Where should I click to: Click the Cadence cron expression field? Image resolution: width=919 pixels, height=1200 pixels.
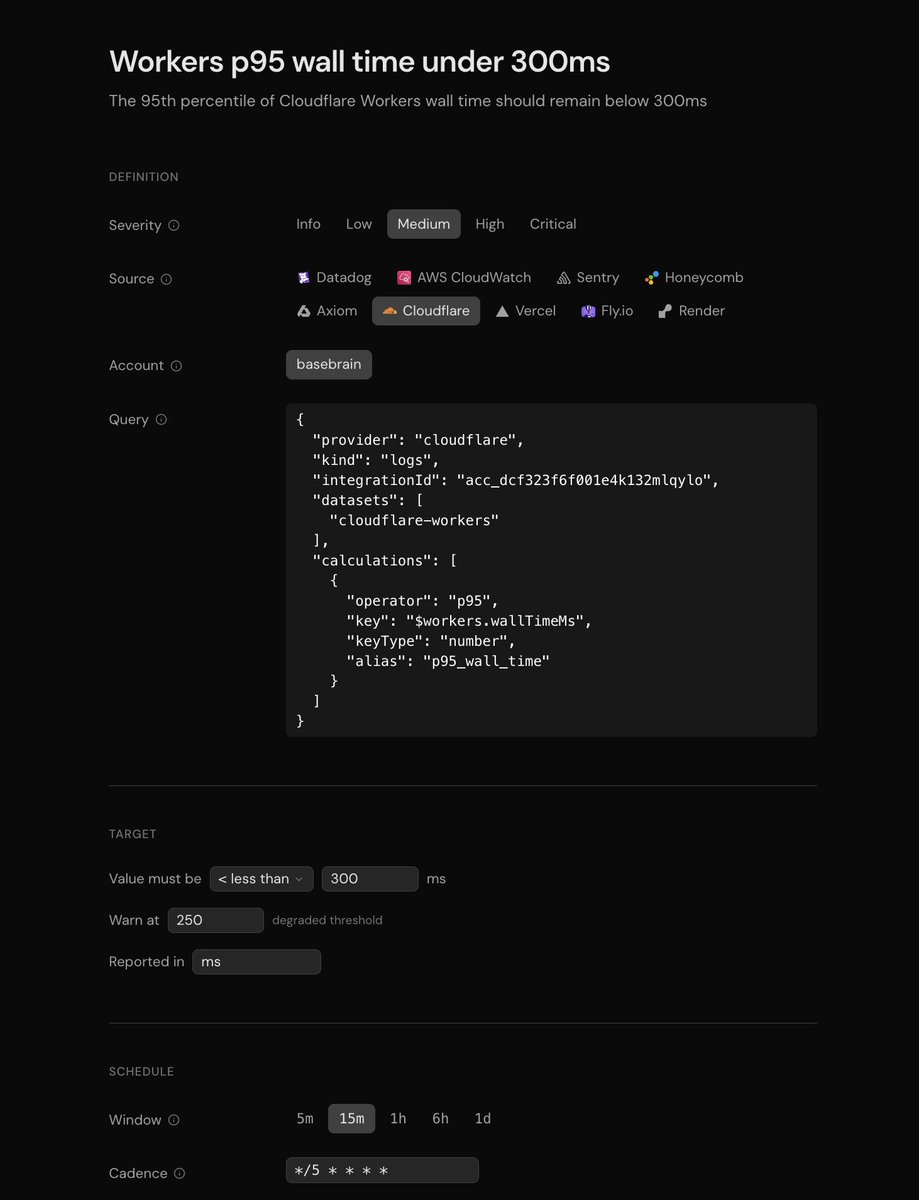[x=382, y=1171]
